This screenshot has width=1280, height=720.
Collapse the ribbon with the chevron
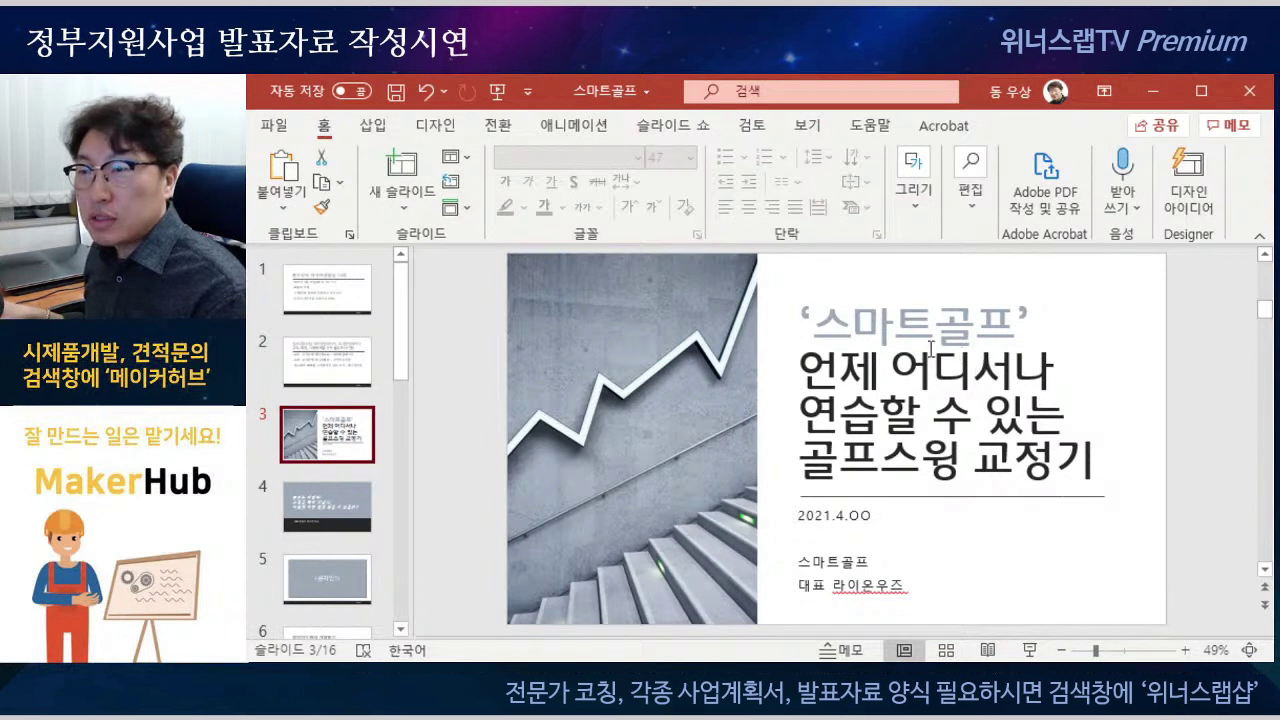pos(1259,235)
